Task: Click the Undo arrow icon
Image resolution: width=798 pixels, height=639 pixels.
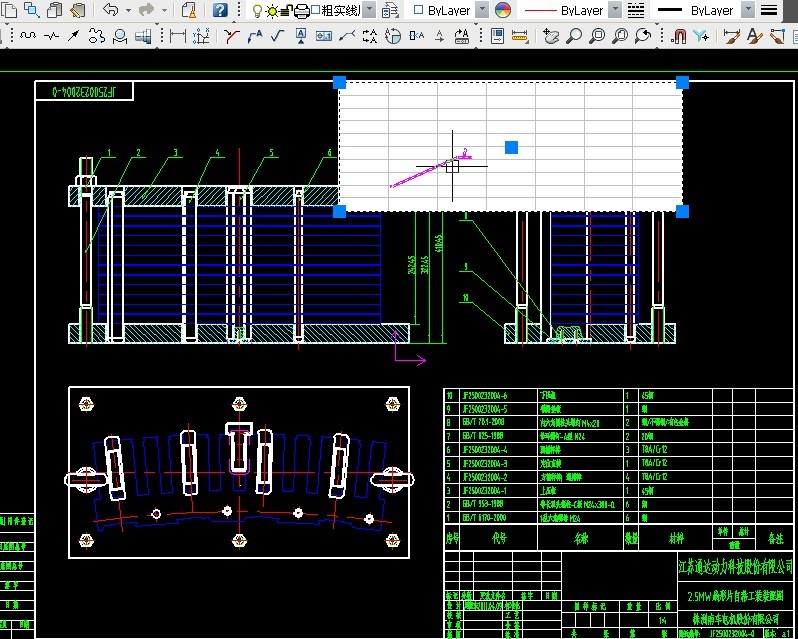Action: tap(110, 10)
